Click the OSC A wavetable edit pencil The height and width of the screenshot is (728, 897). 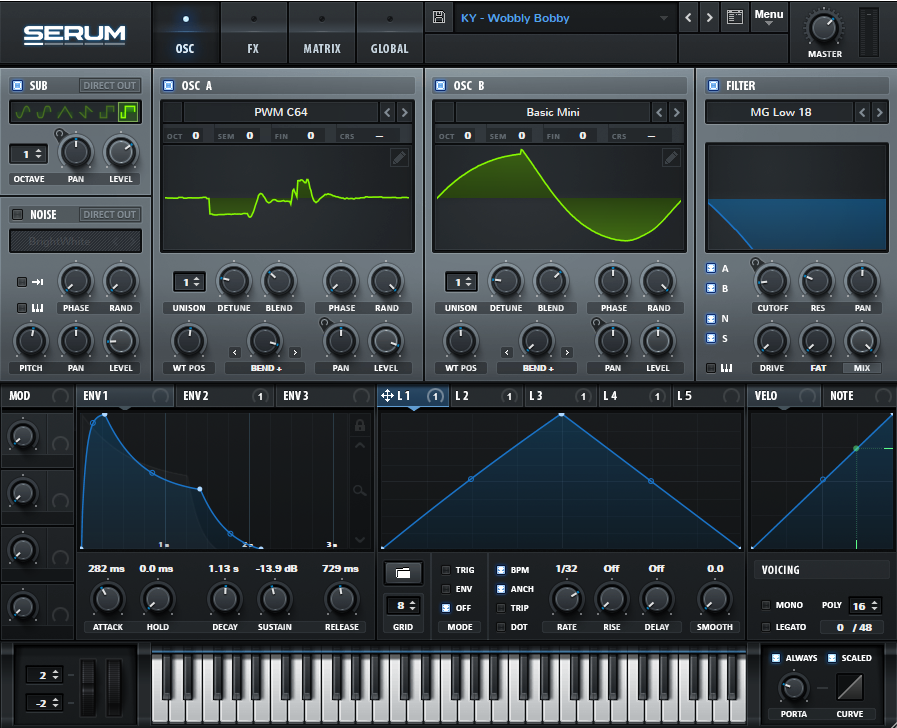[x=399, y=157]
